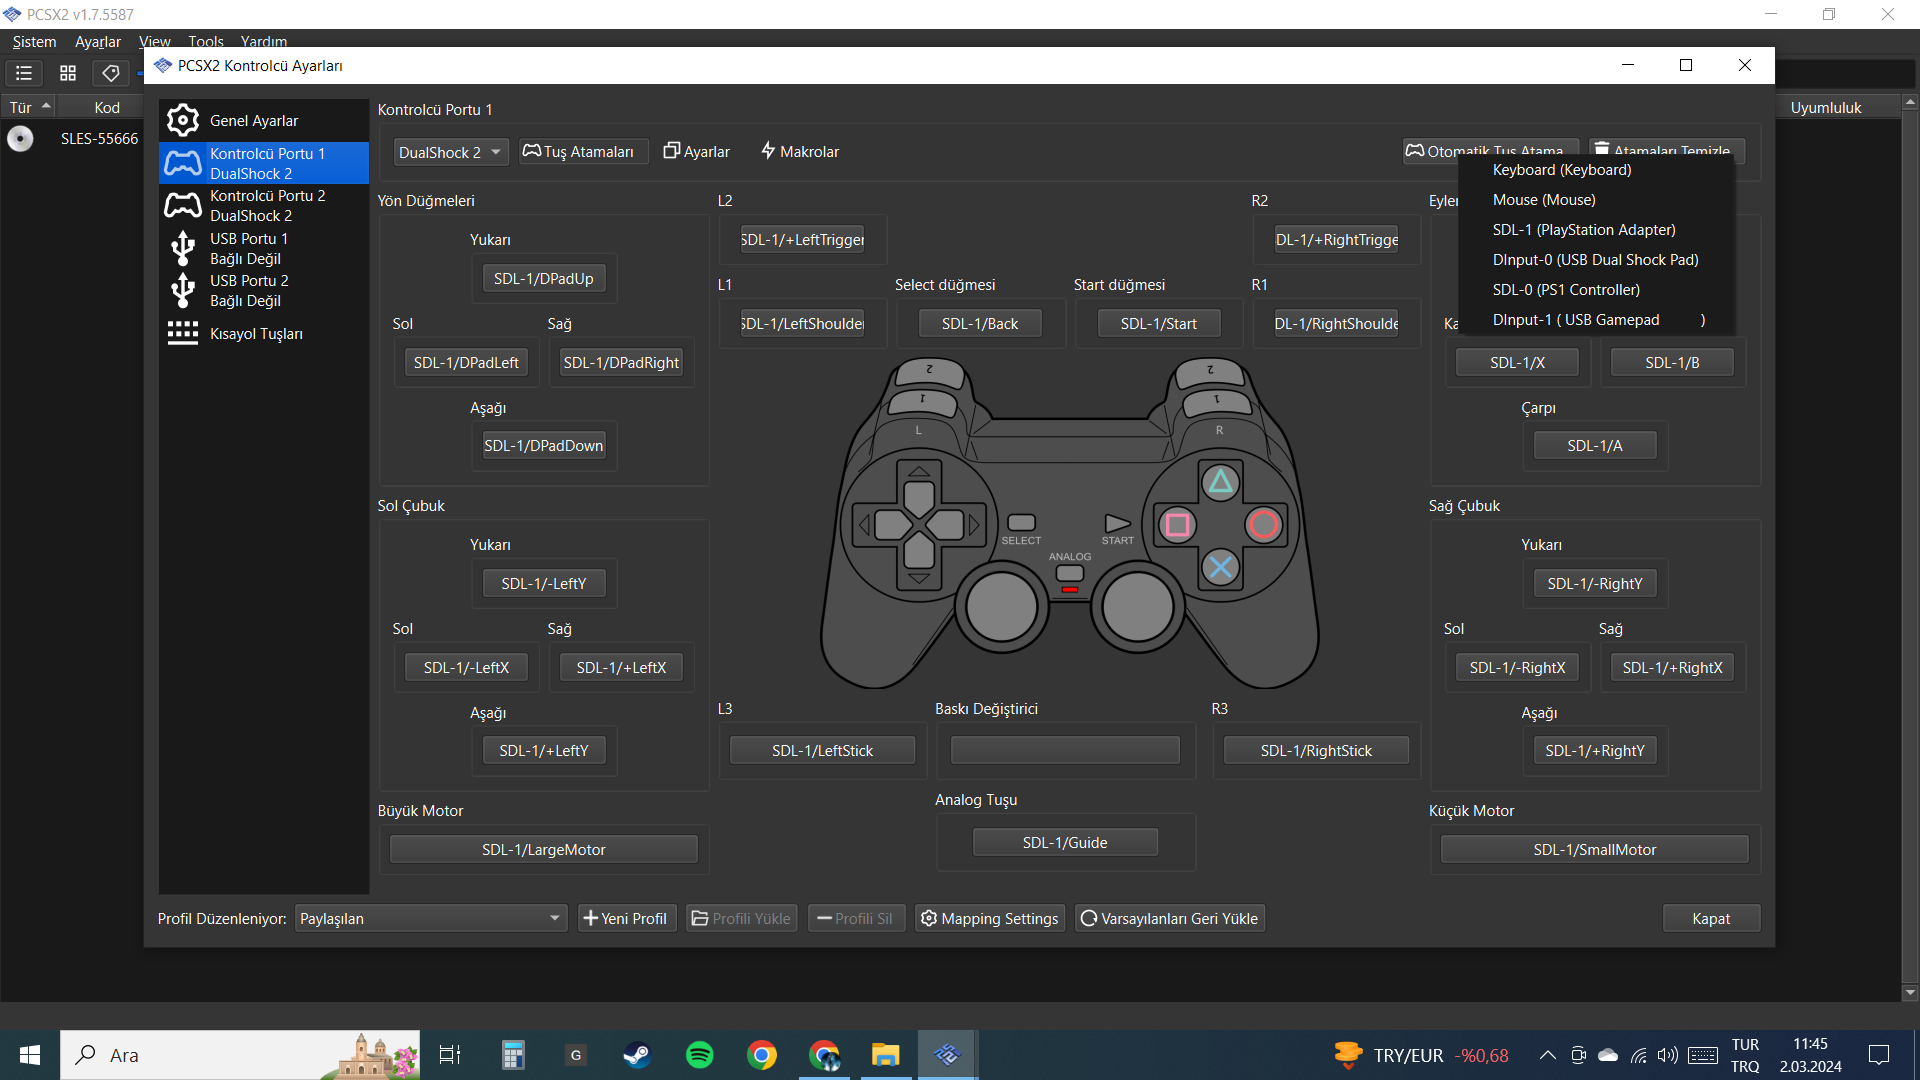1920x1080 pixels.
Task: Open Paylaşılan profile dropdown
Action: [430, 918]
